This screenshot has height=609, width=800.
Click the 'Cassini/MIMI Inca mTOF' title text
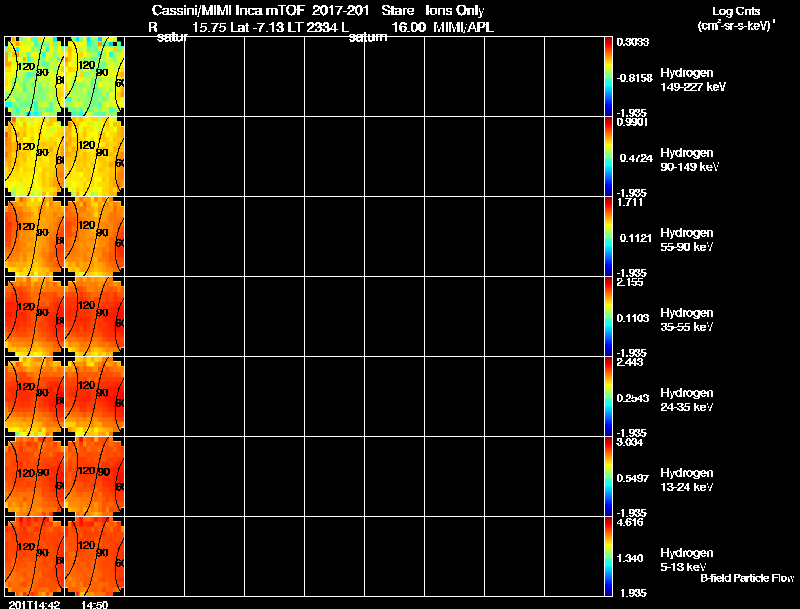[228, 10]
